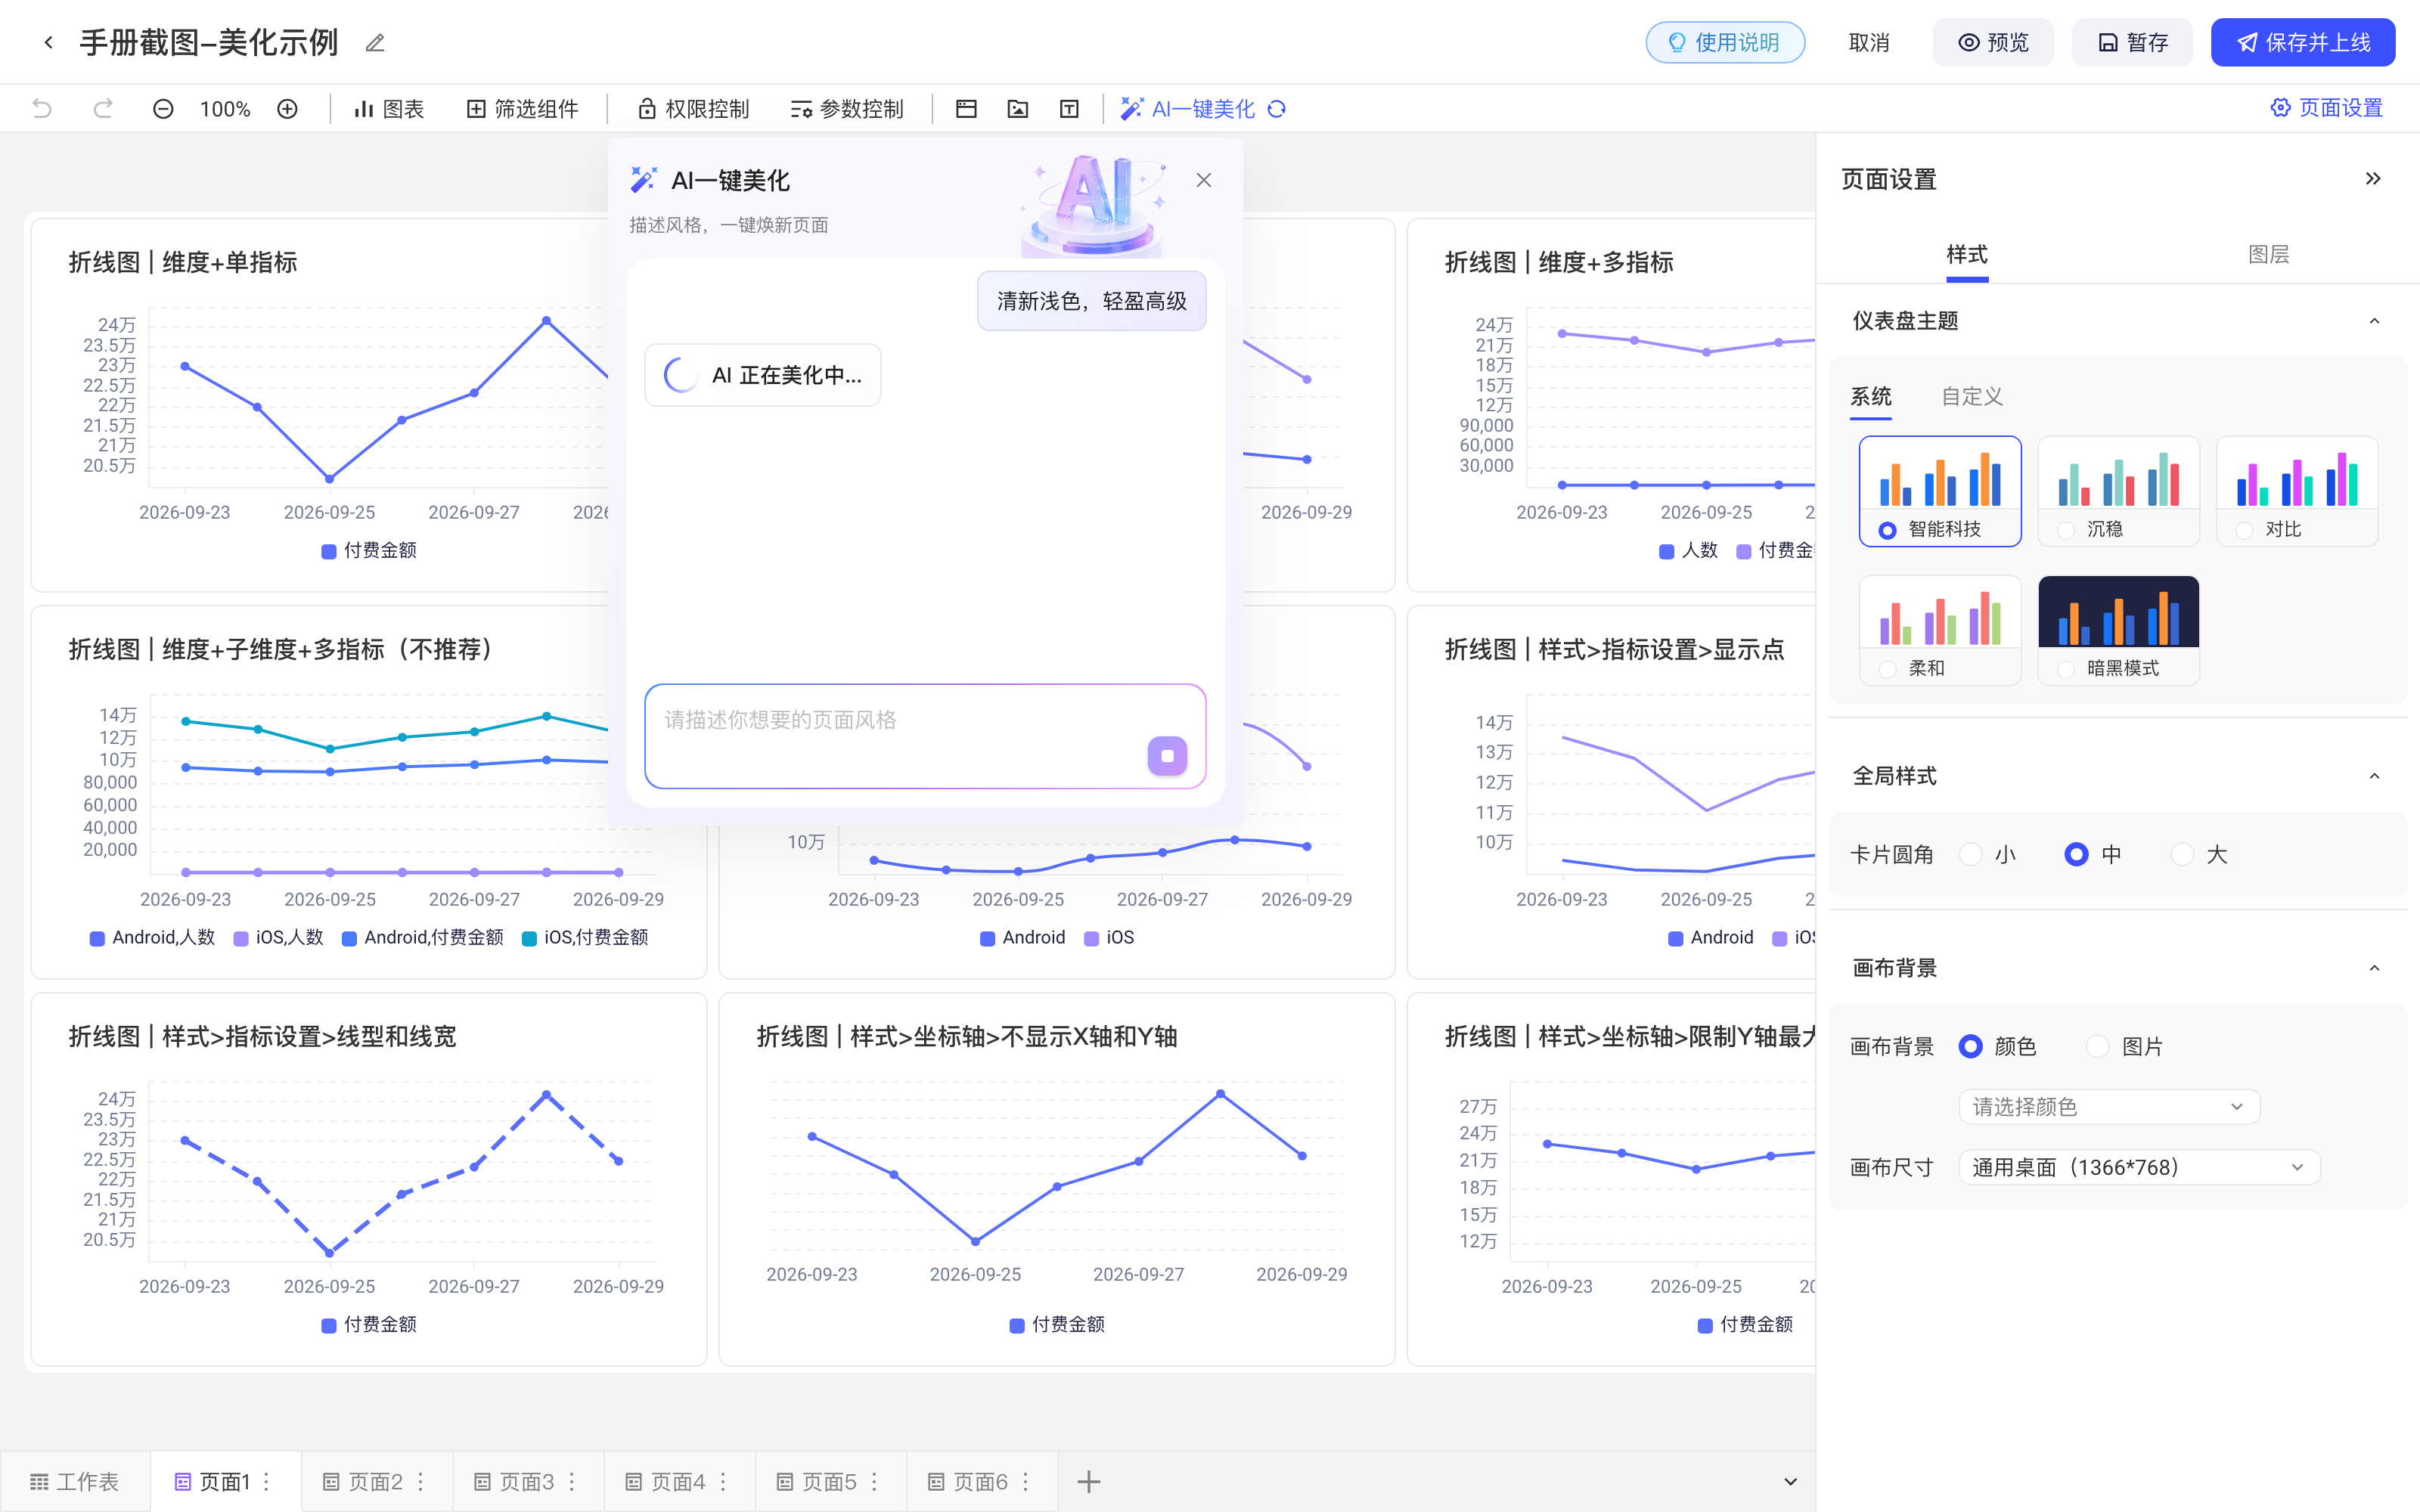Open the 请选择颜色 dropdown
Viewport: 2420px width, 1512px height.
tap(2108, 1107)
